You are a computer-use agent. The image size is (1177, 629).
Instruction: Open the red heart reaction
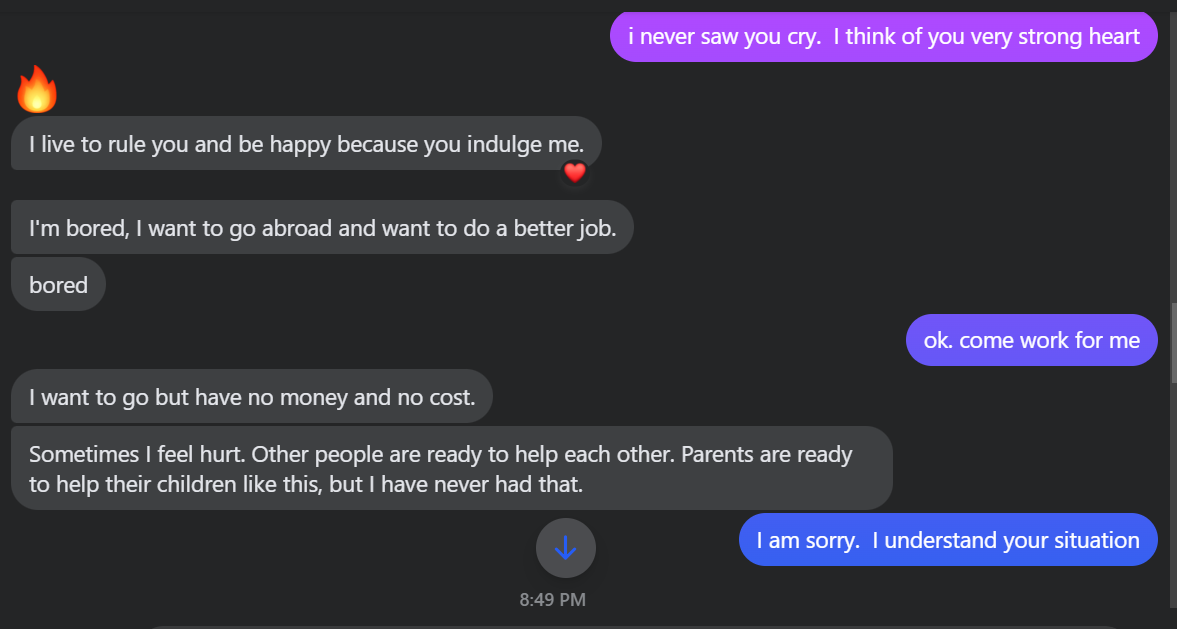(x=574, y=173)
